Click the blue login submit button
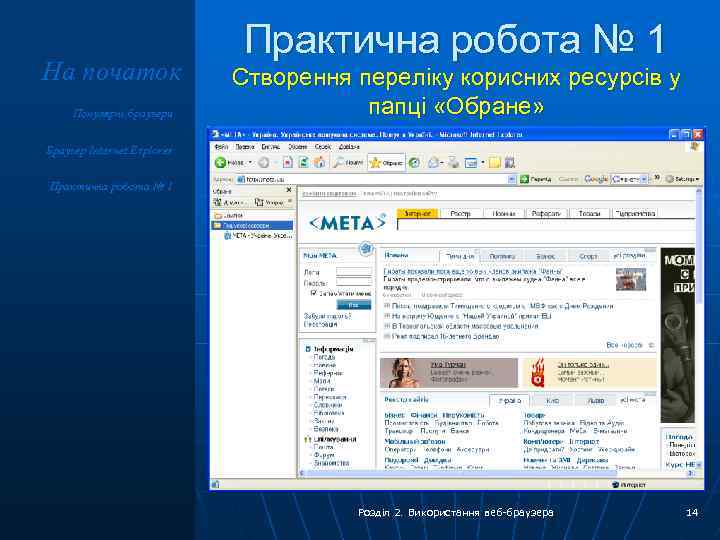The height and width of the screenshot is (540, 720). (354, 305)
